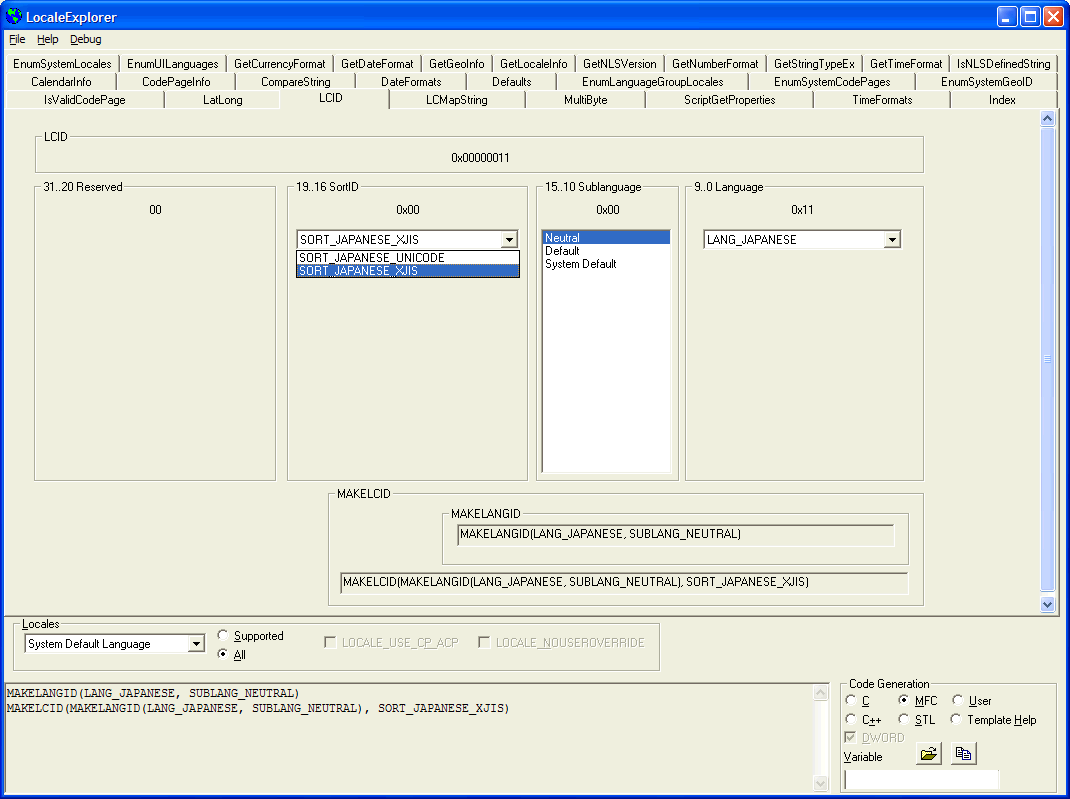Screen dimensions: 1070x799
Task: Expand the System Default Language dropdown
Action: tap(196, 644)
